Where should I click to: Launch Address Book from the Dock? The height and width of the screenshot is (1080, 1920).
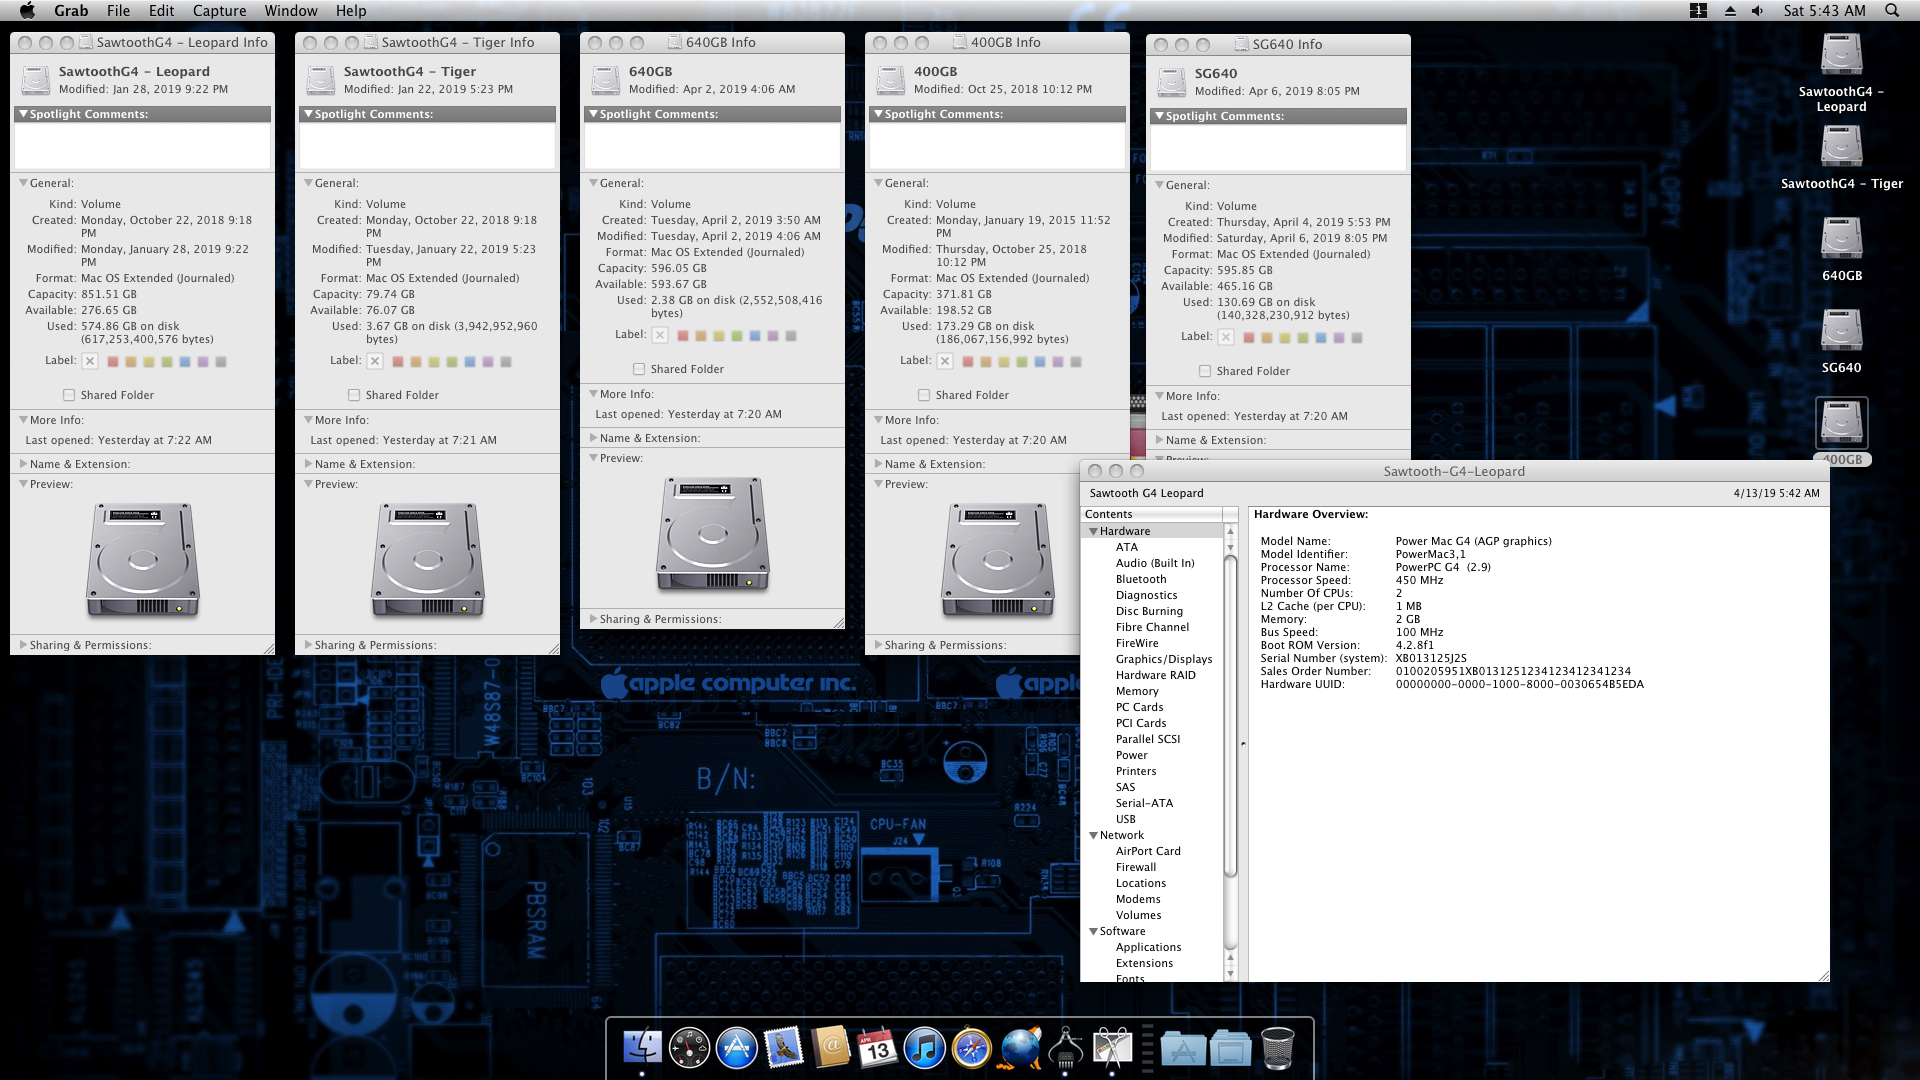coord(831,1048)
